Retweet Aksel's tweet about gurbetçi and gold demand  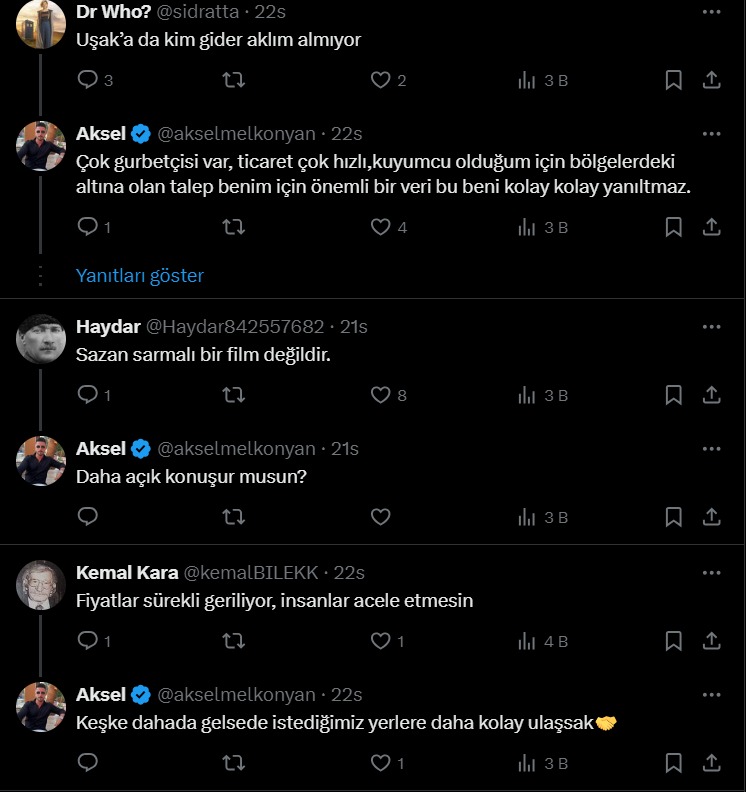click(233, 227)
